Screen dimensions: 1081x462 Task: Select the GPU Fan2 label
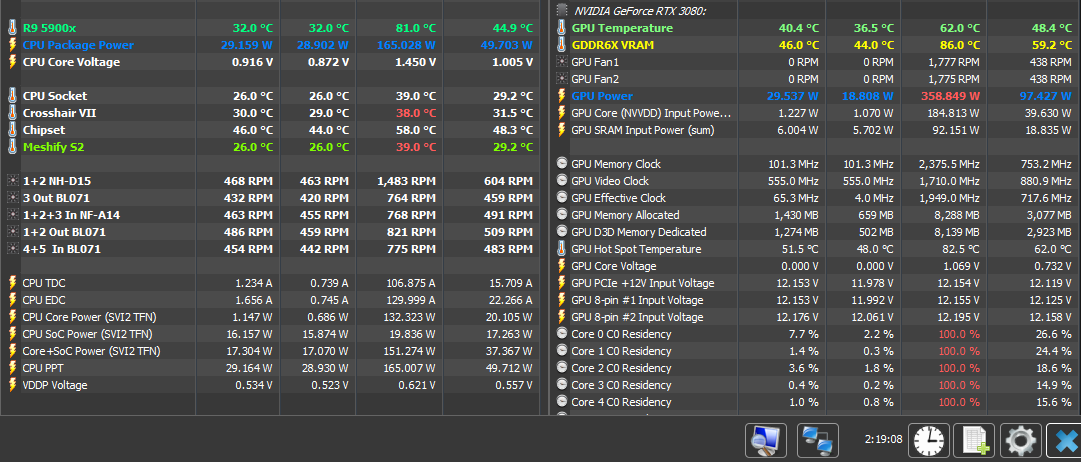coord(596,79)
